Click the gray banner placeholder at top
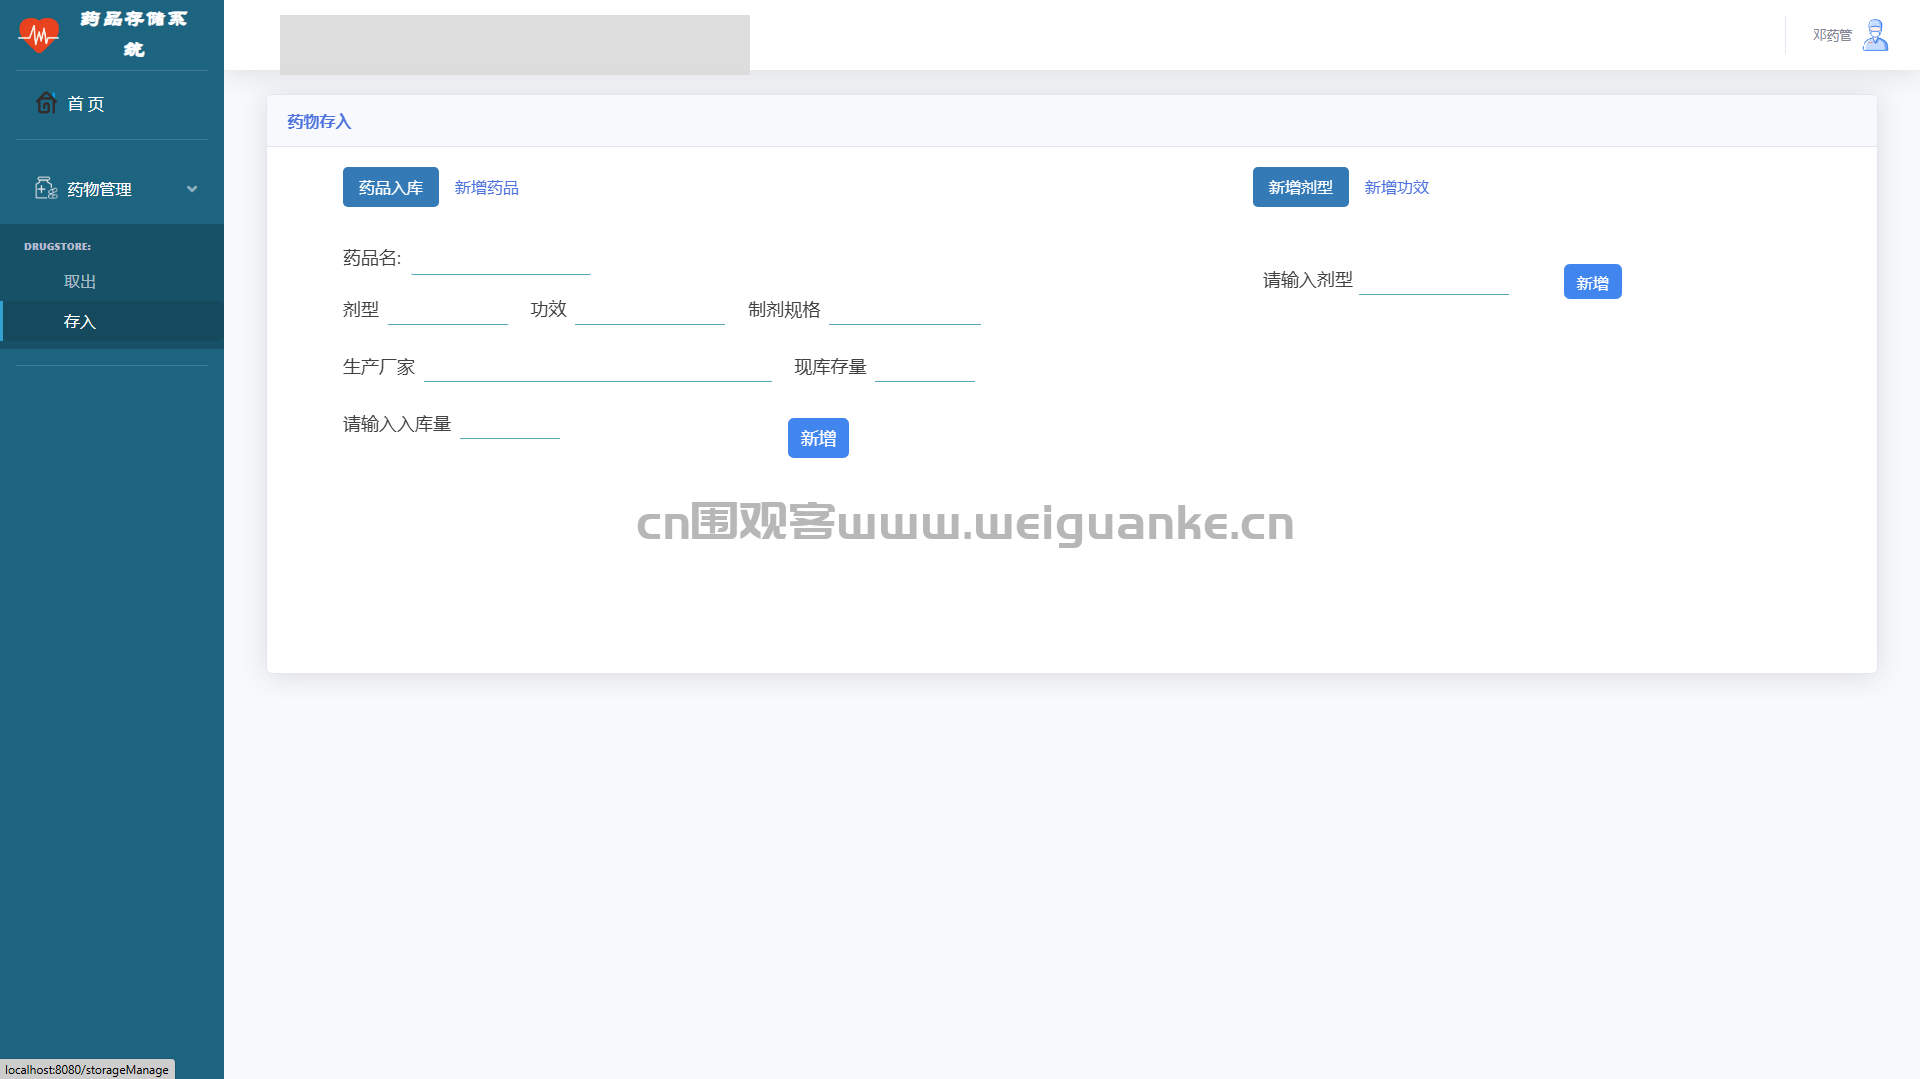Viewport: 1920px width, 1079px height. click(x=515, y=45)
